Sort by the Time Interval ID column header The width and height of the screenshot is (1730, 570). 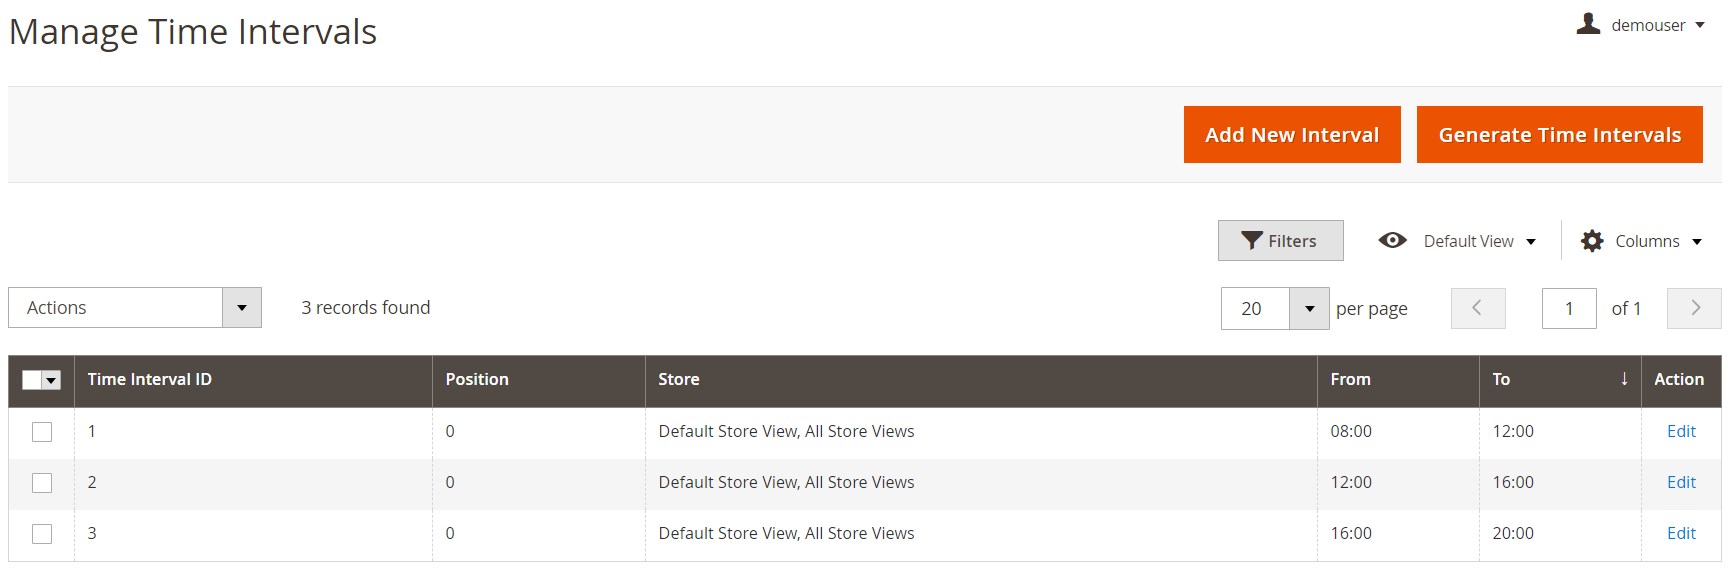point(150,379)
